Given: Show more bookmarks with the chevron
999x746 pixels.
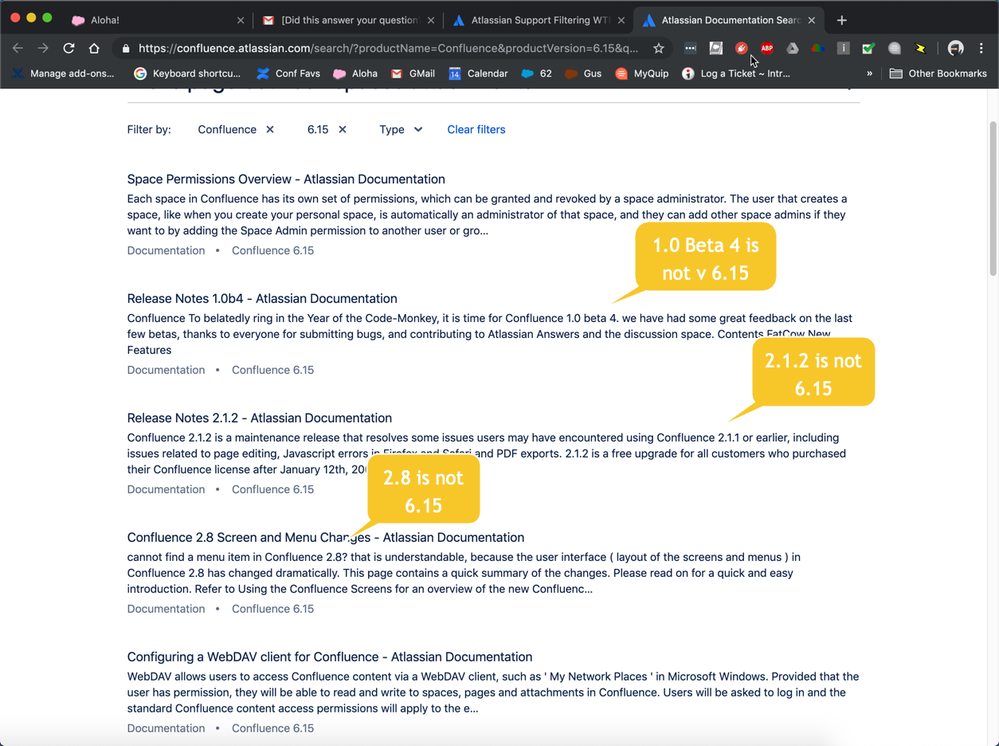Looking at the screenshot, I should click(869, 73).
